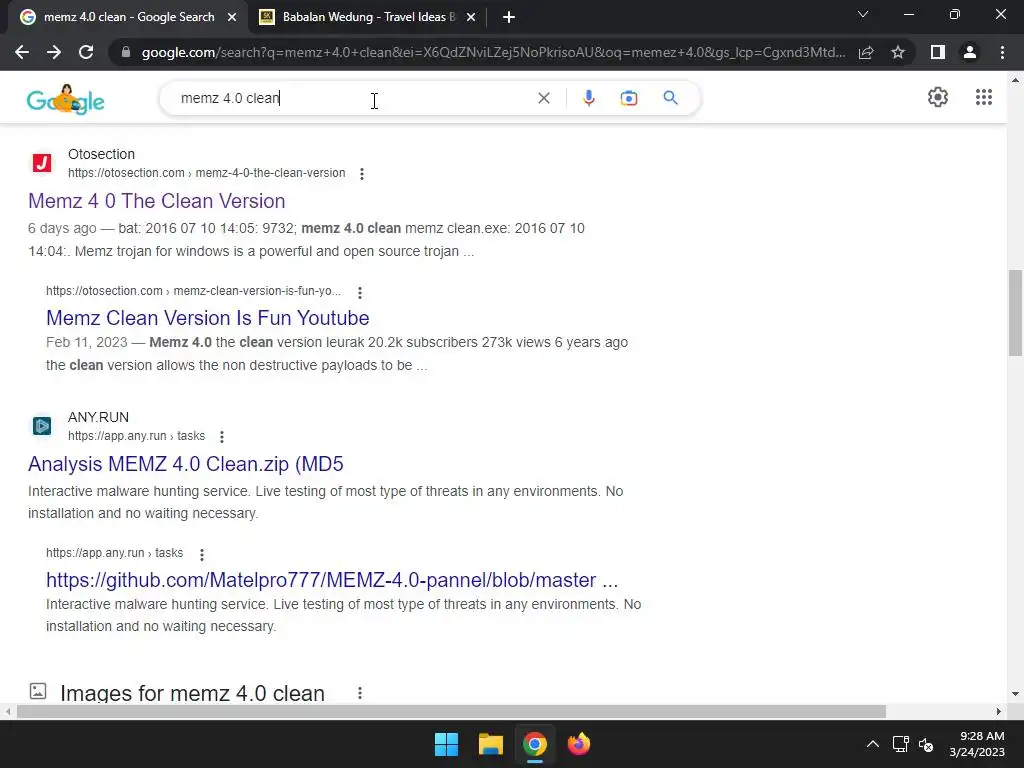This screenshot has width=1024, height=768.
Task: Go forward to next page
Action: (54, 52)
